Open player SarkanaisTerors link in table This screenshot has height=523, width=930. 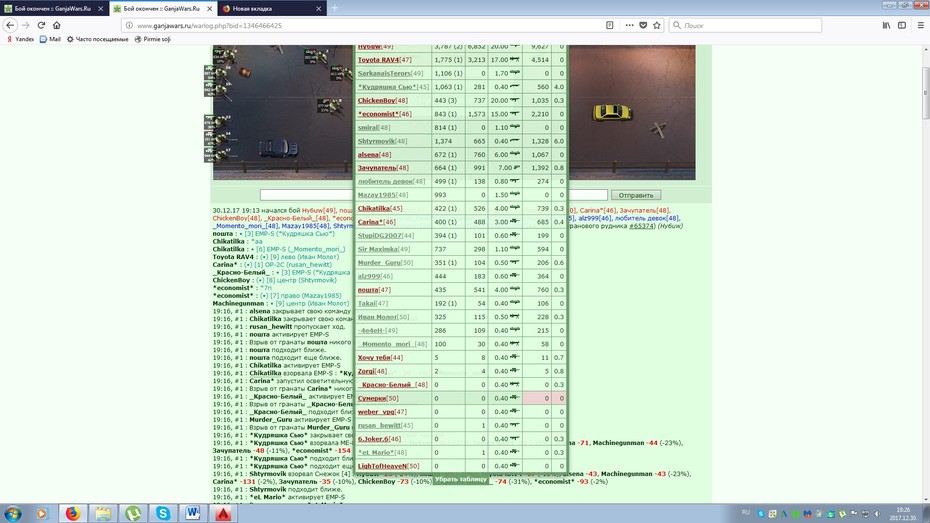click(384, 74)
